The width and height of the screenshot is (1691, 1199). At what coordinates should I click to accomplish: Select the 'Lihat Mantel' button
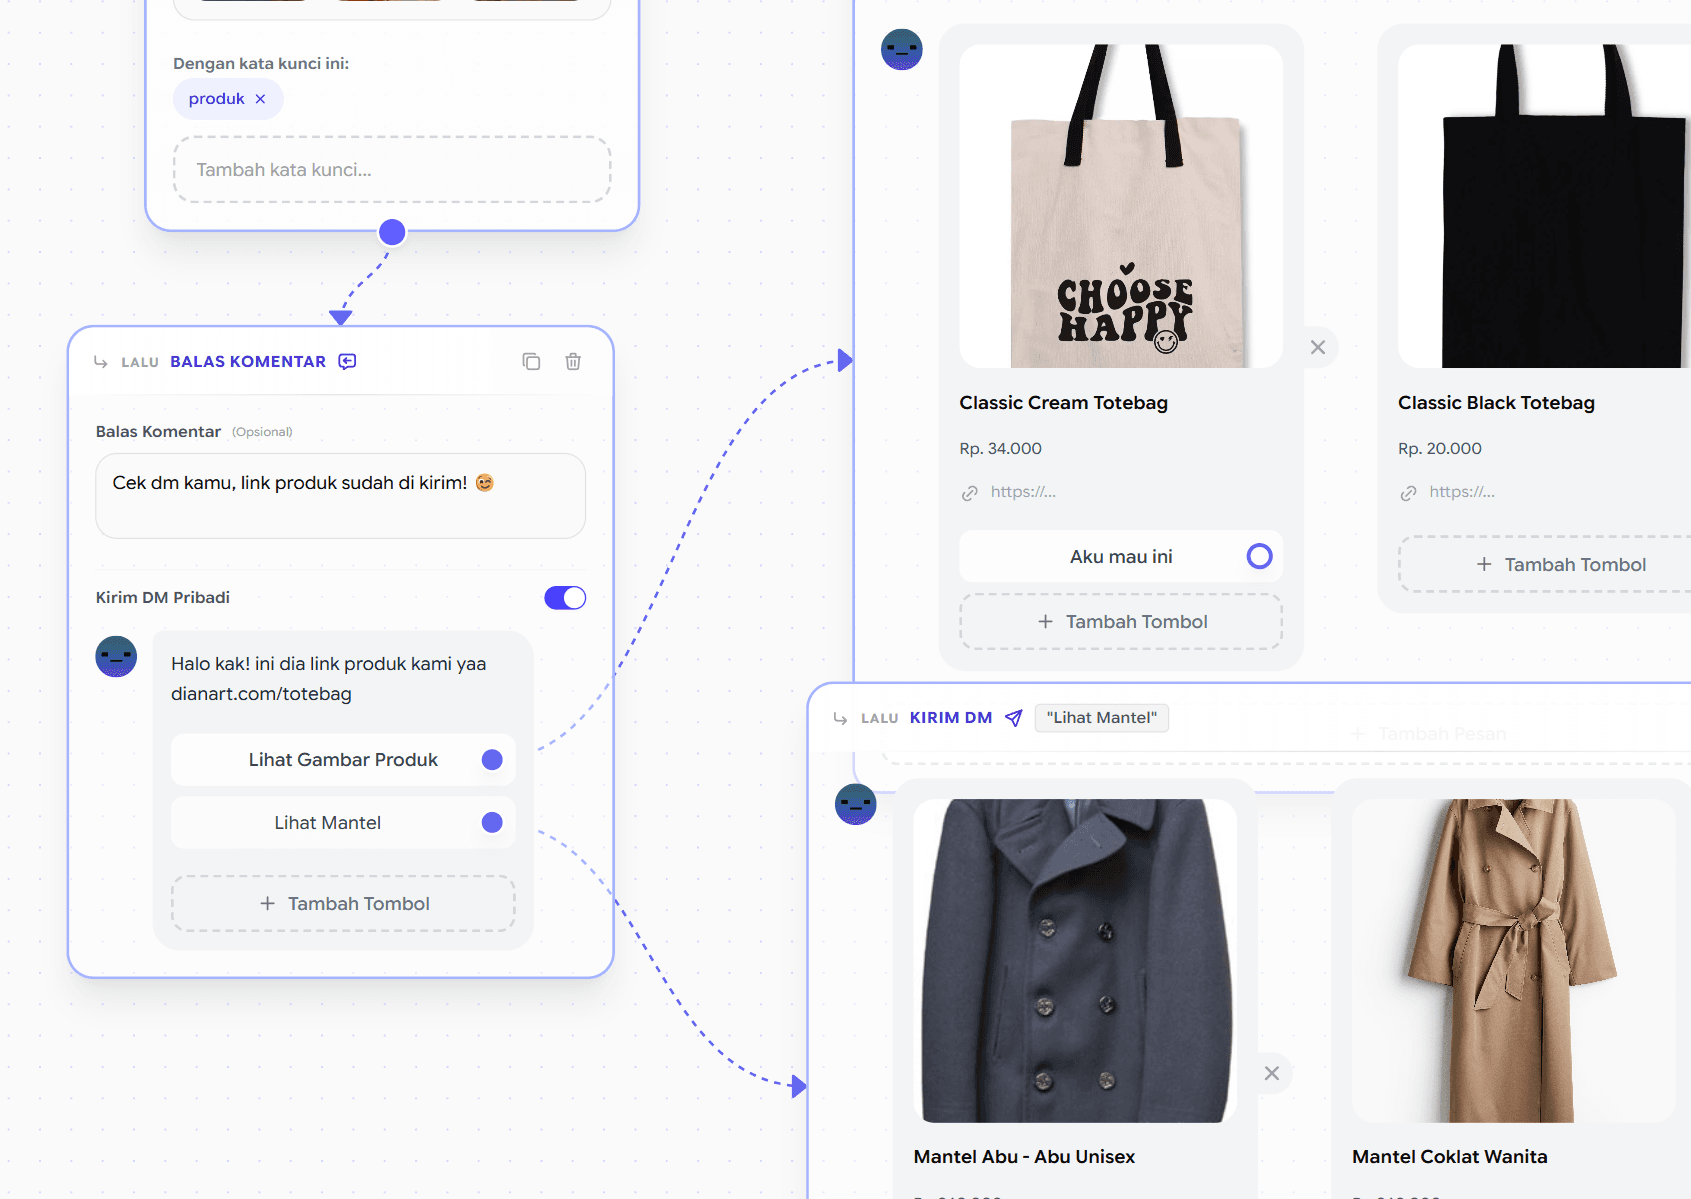point(343,823)
